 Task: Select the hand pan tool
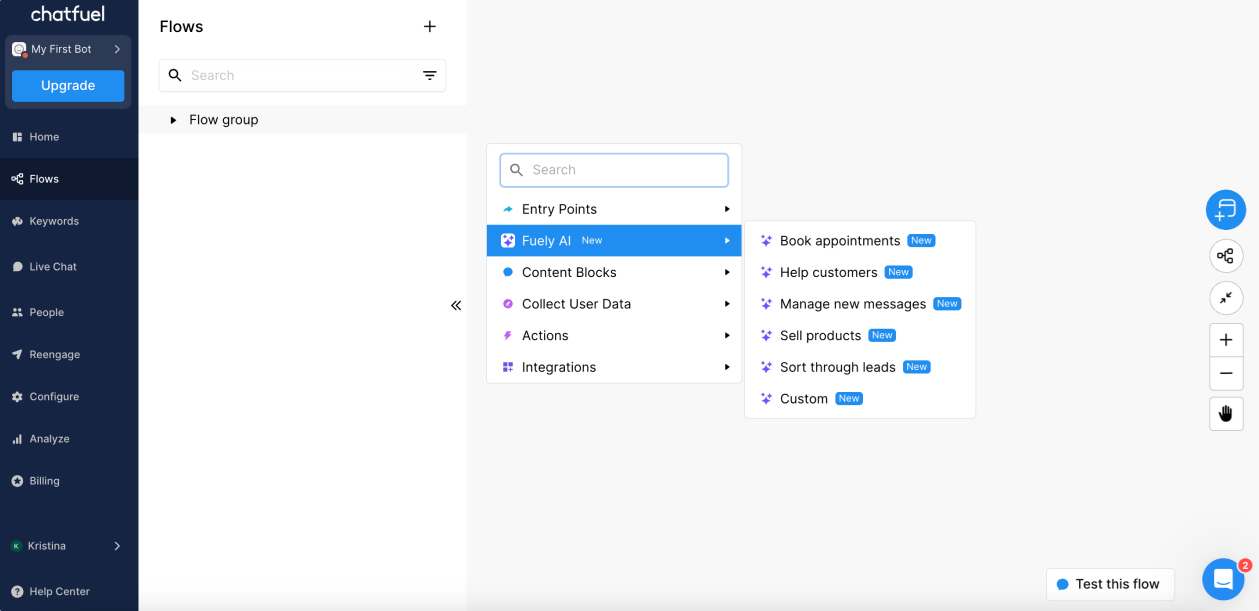pyautogui.click(x=1226, y=414)
